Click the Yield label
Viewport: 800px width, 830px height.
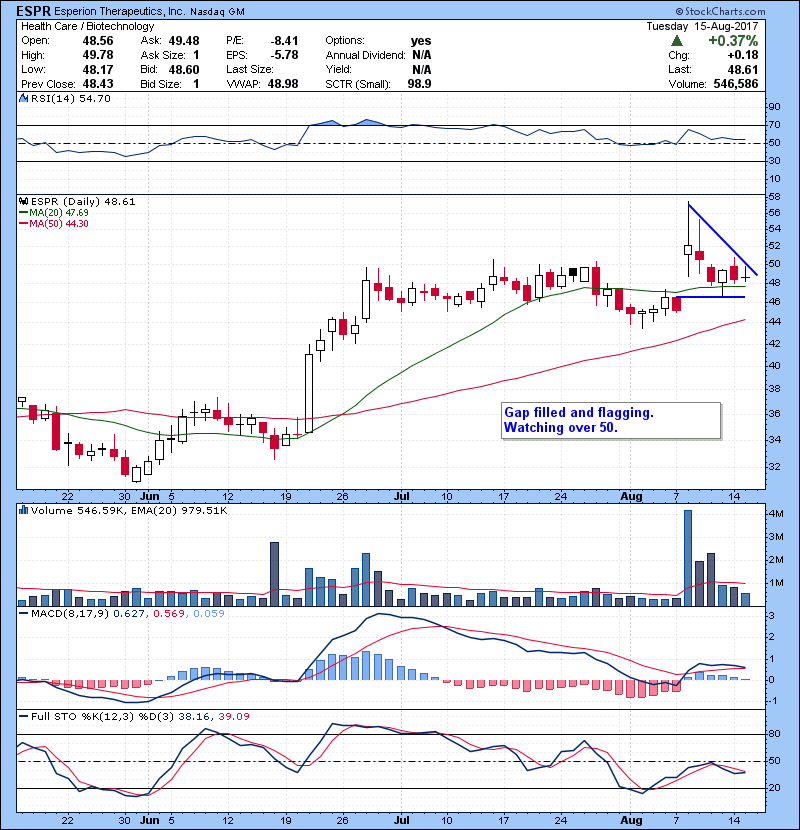(339, 69)
